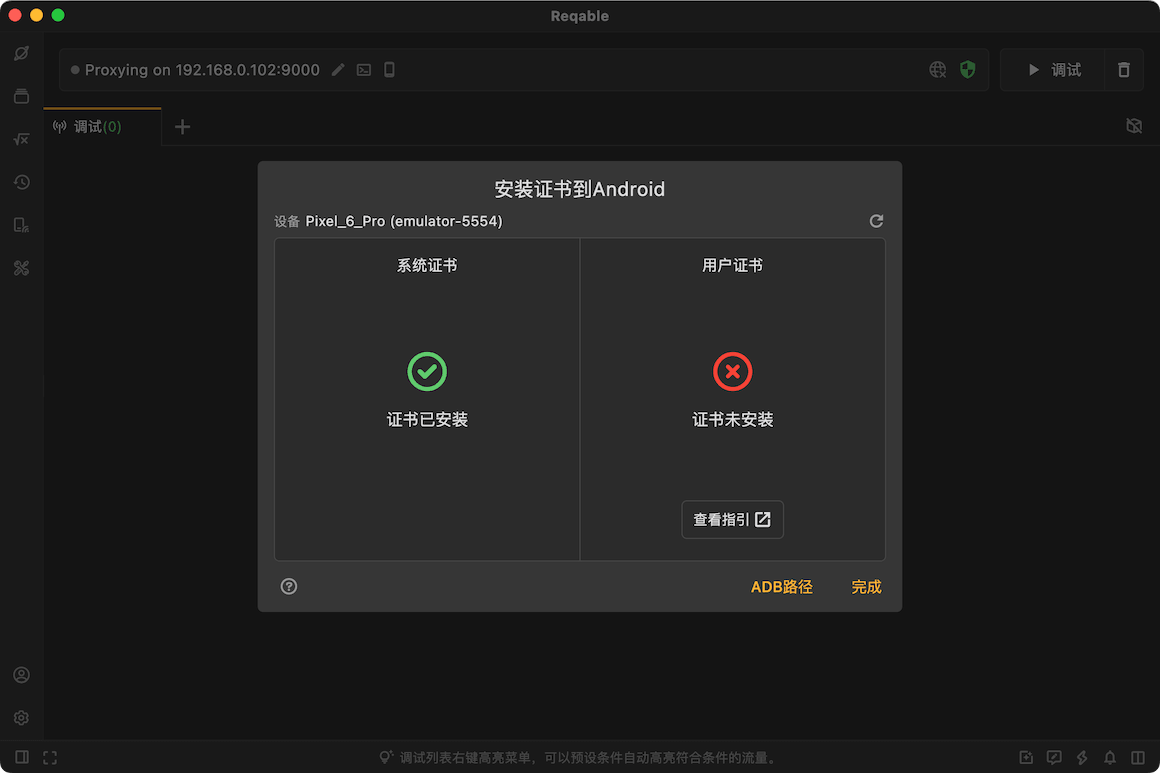Open the user account icon in sidebar
Screen dimensions: 1160x773
click(x=21, y=675)
